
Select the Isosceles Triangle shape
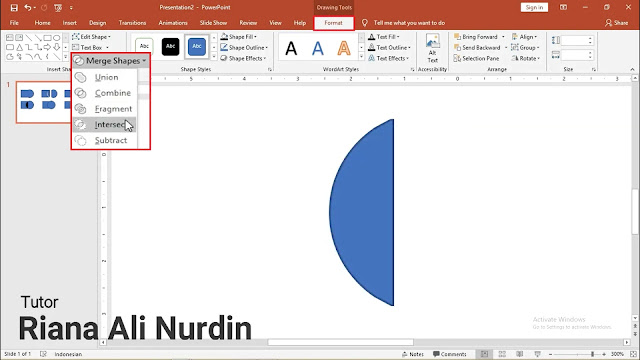pyautogui.click(x=19, y=47)
